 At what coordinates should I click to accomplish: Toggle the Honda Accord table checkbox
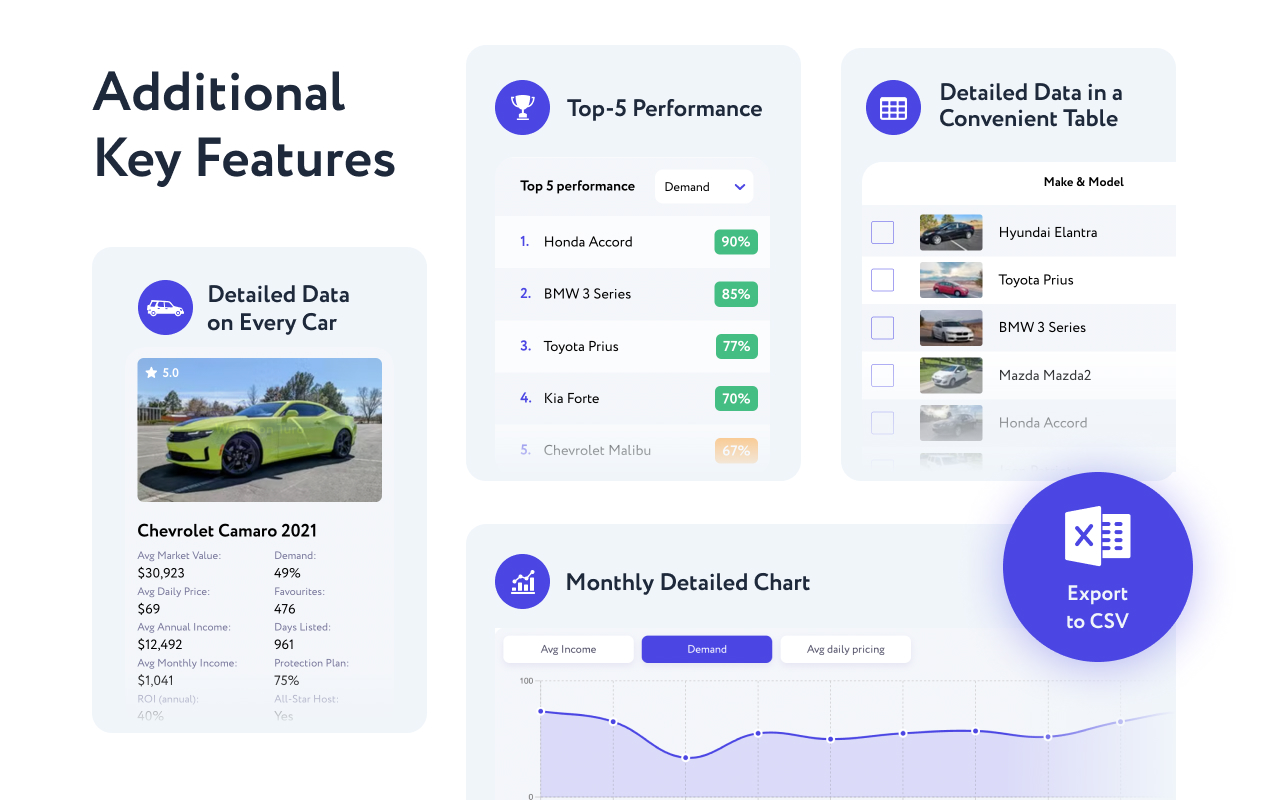pyautogui.click(x=882, y=423)
